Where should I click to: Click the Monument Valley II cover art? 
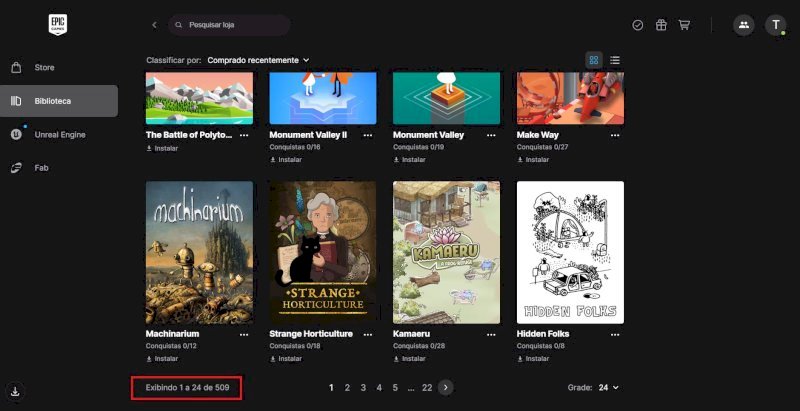coord(323,98)
